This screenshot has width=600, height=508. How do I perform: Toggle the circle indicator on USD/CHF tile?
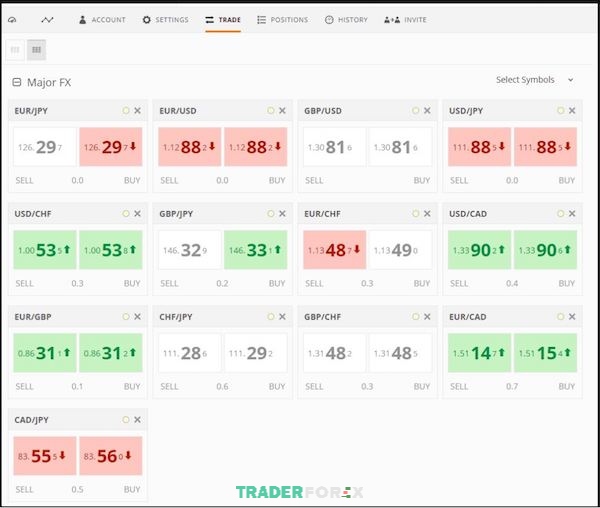click(x=126, y=213)
